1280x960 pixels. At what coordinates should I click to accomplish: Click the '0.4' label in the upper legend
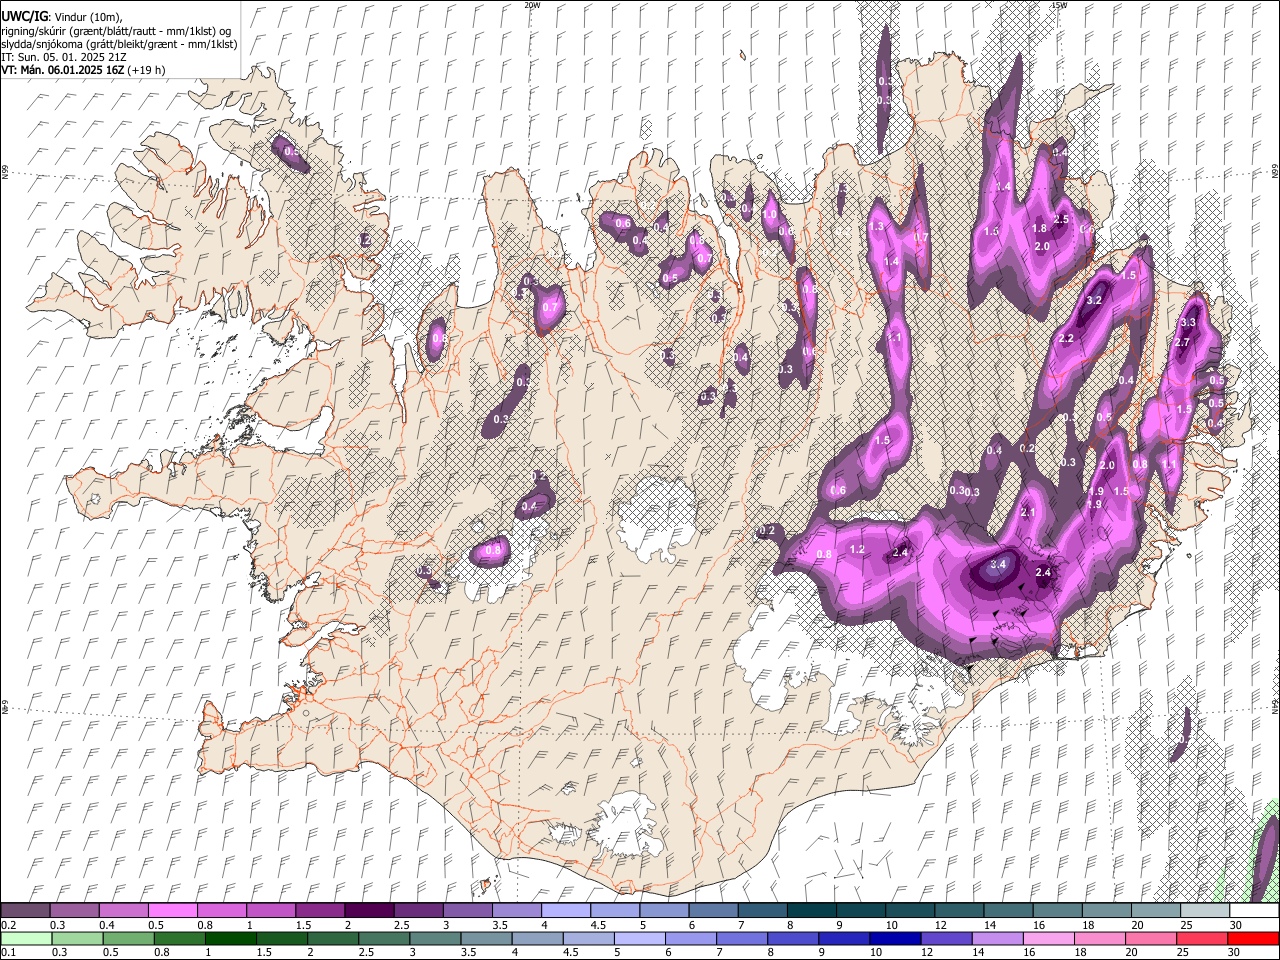click(x=107, y=925)
